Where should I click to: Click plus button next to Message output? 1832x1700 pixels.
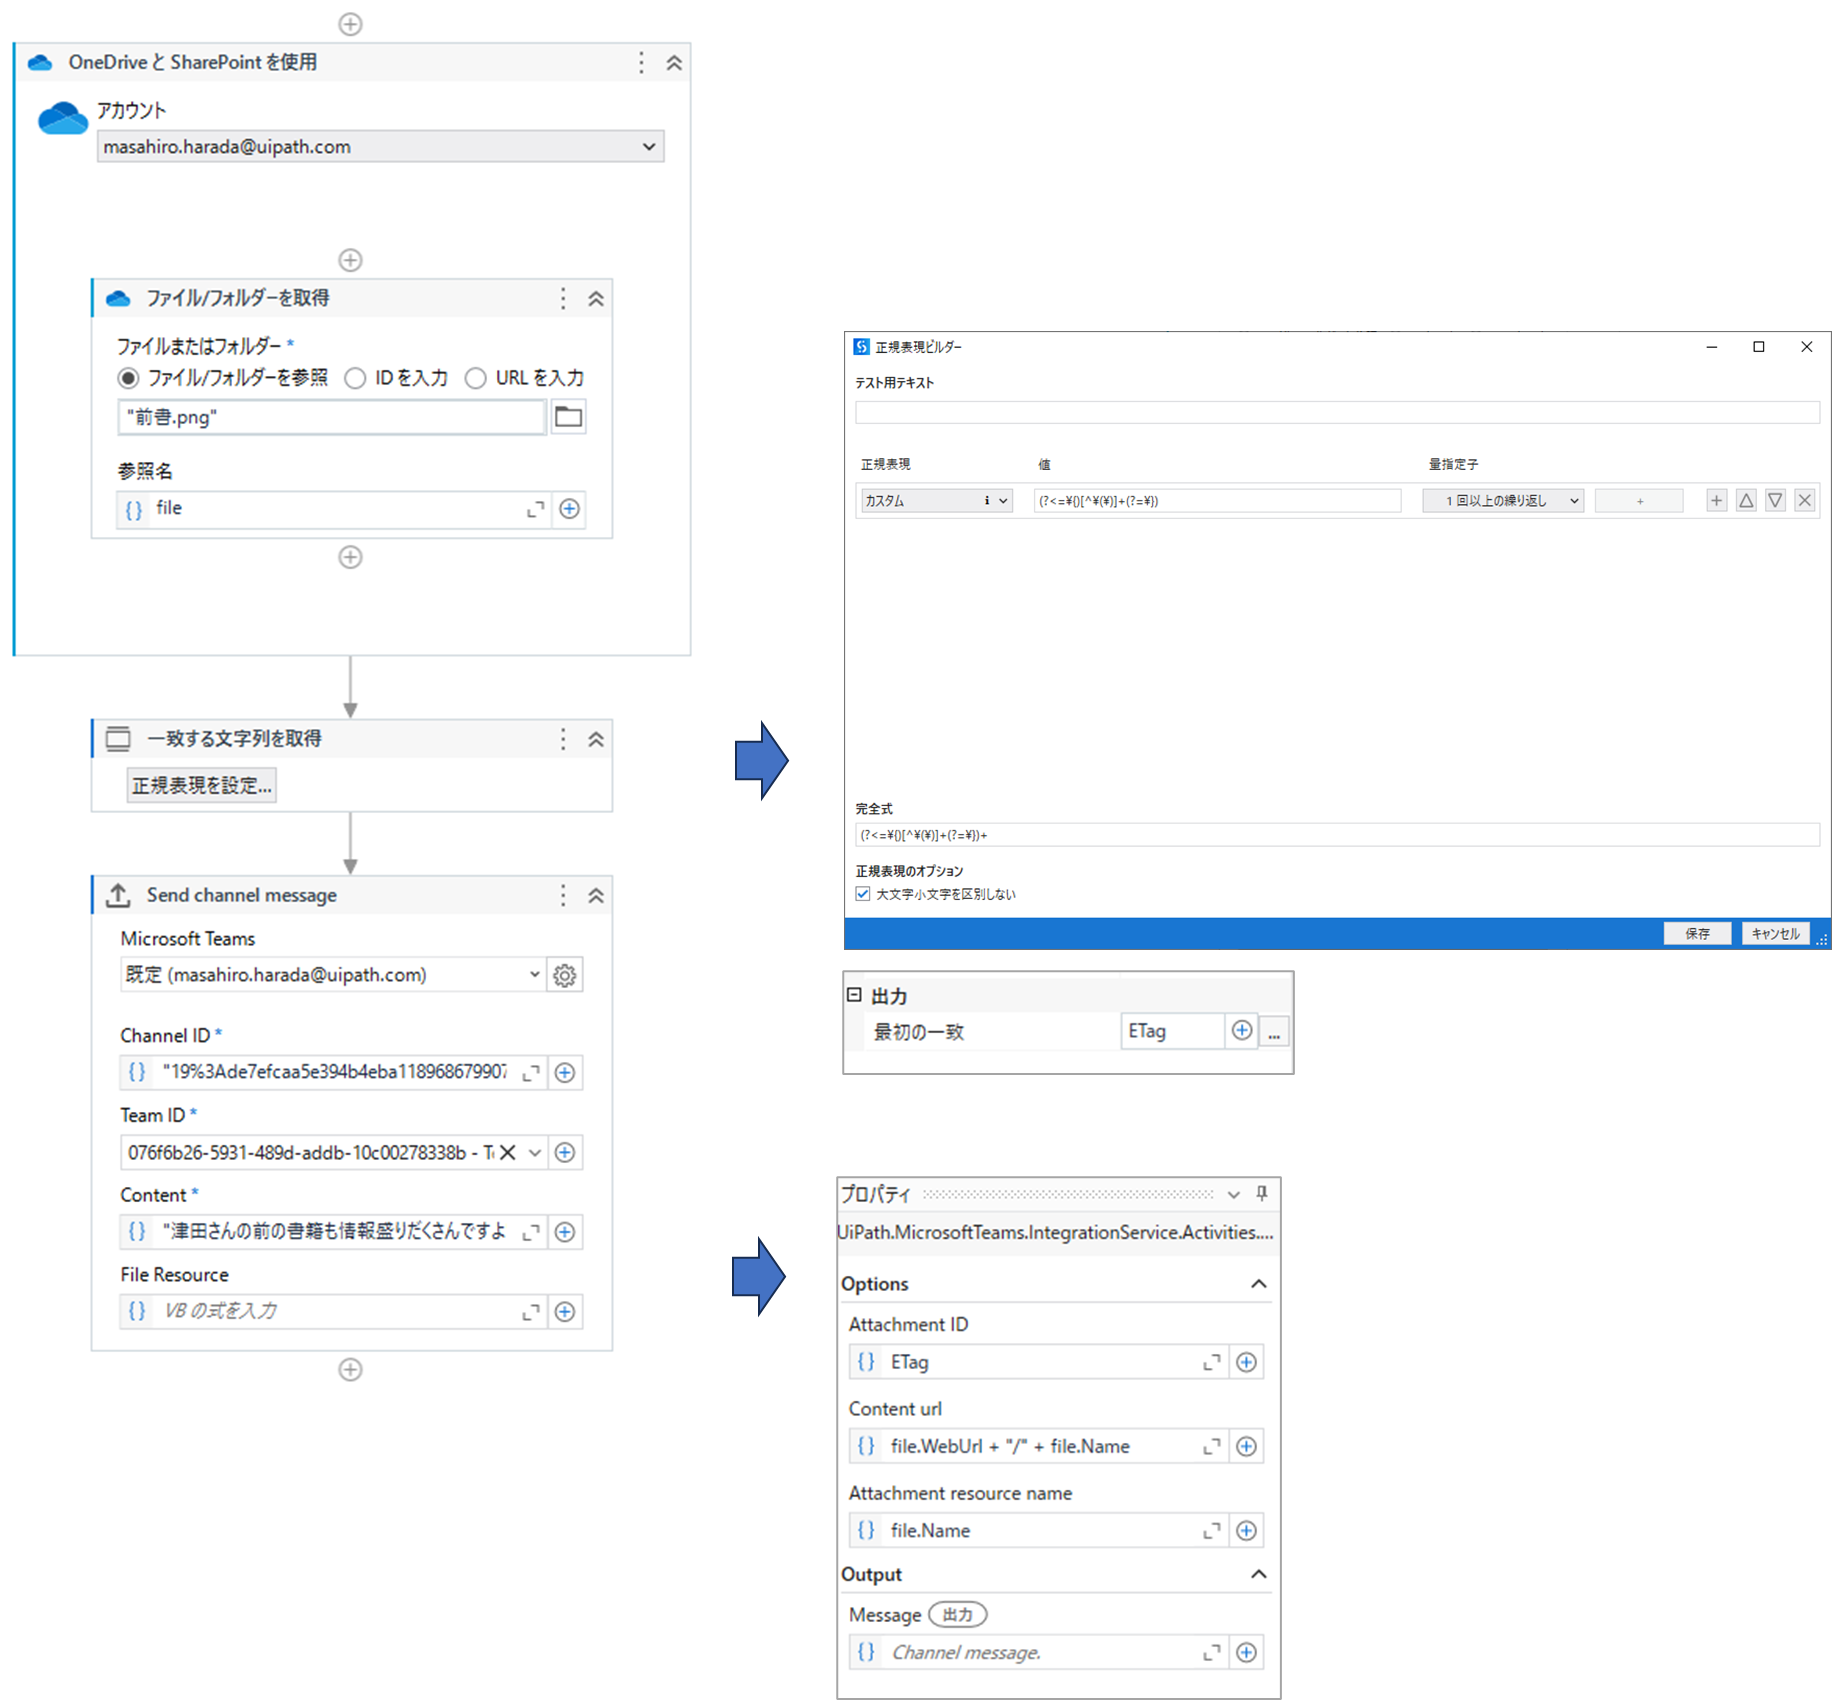click(x=1246, y=1652)
